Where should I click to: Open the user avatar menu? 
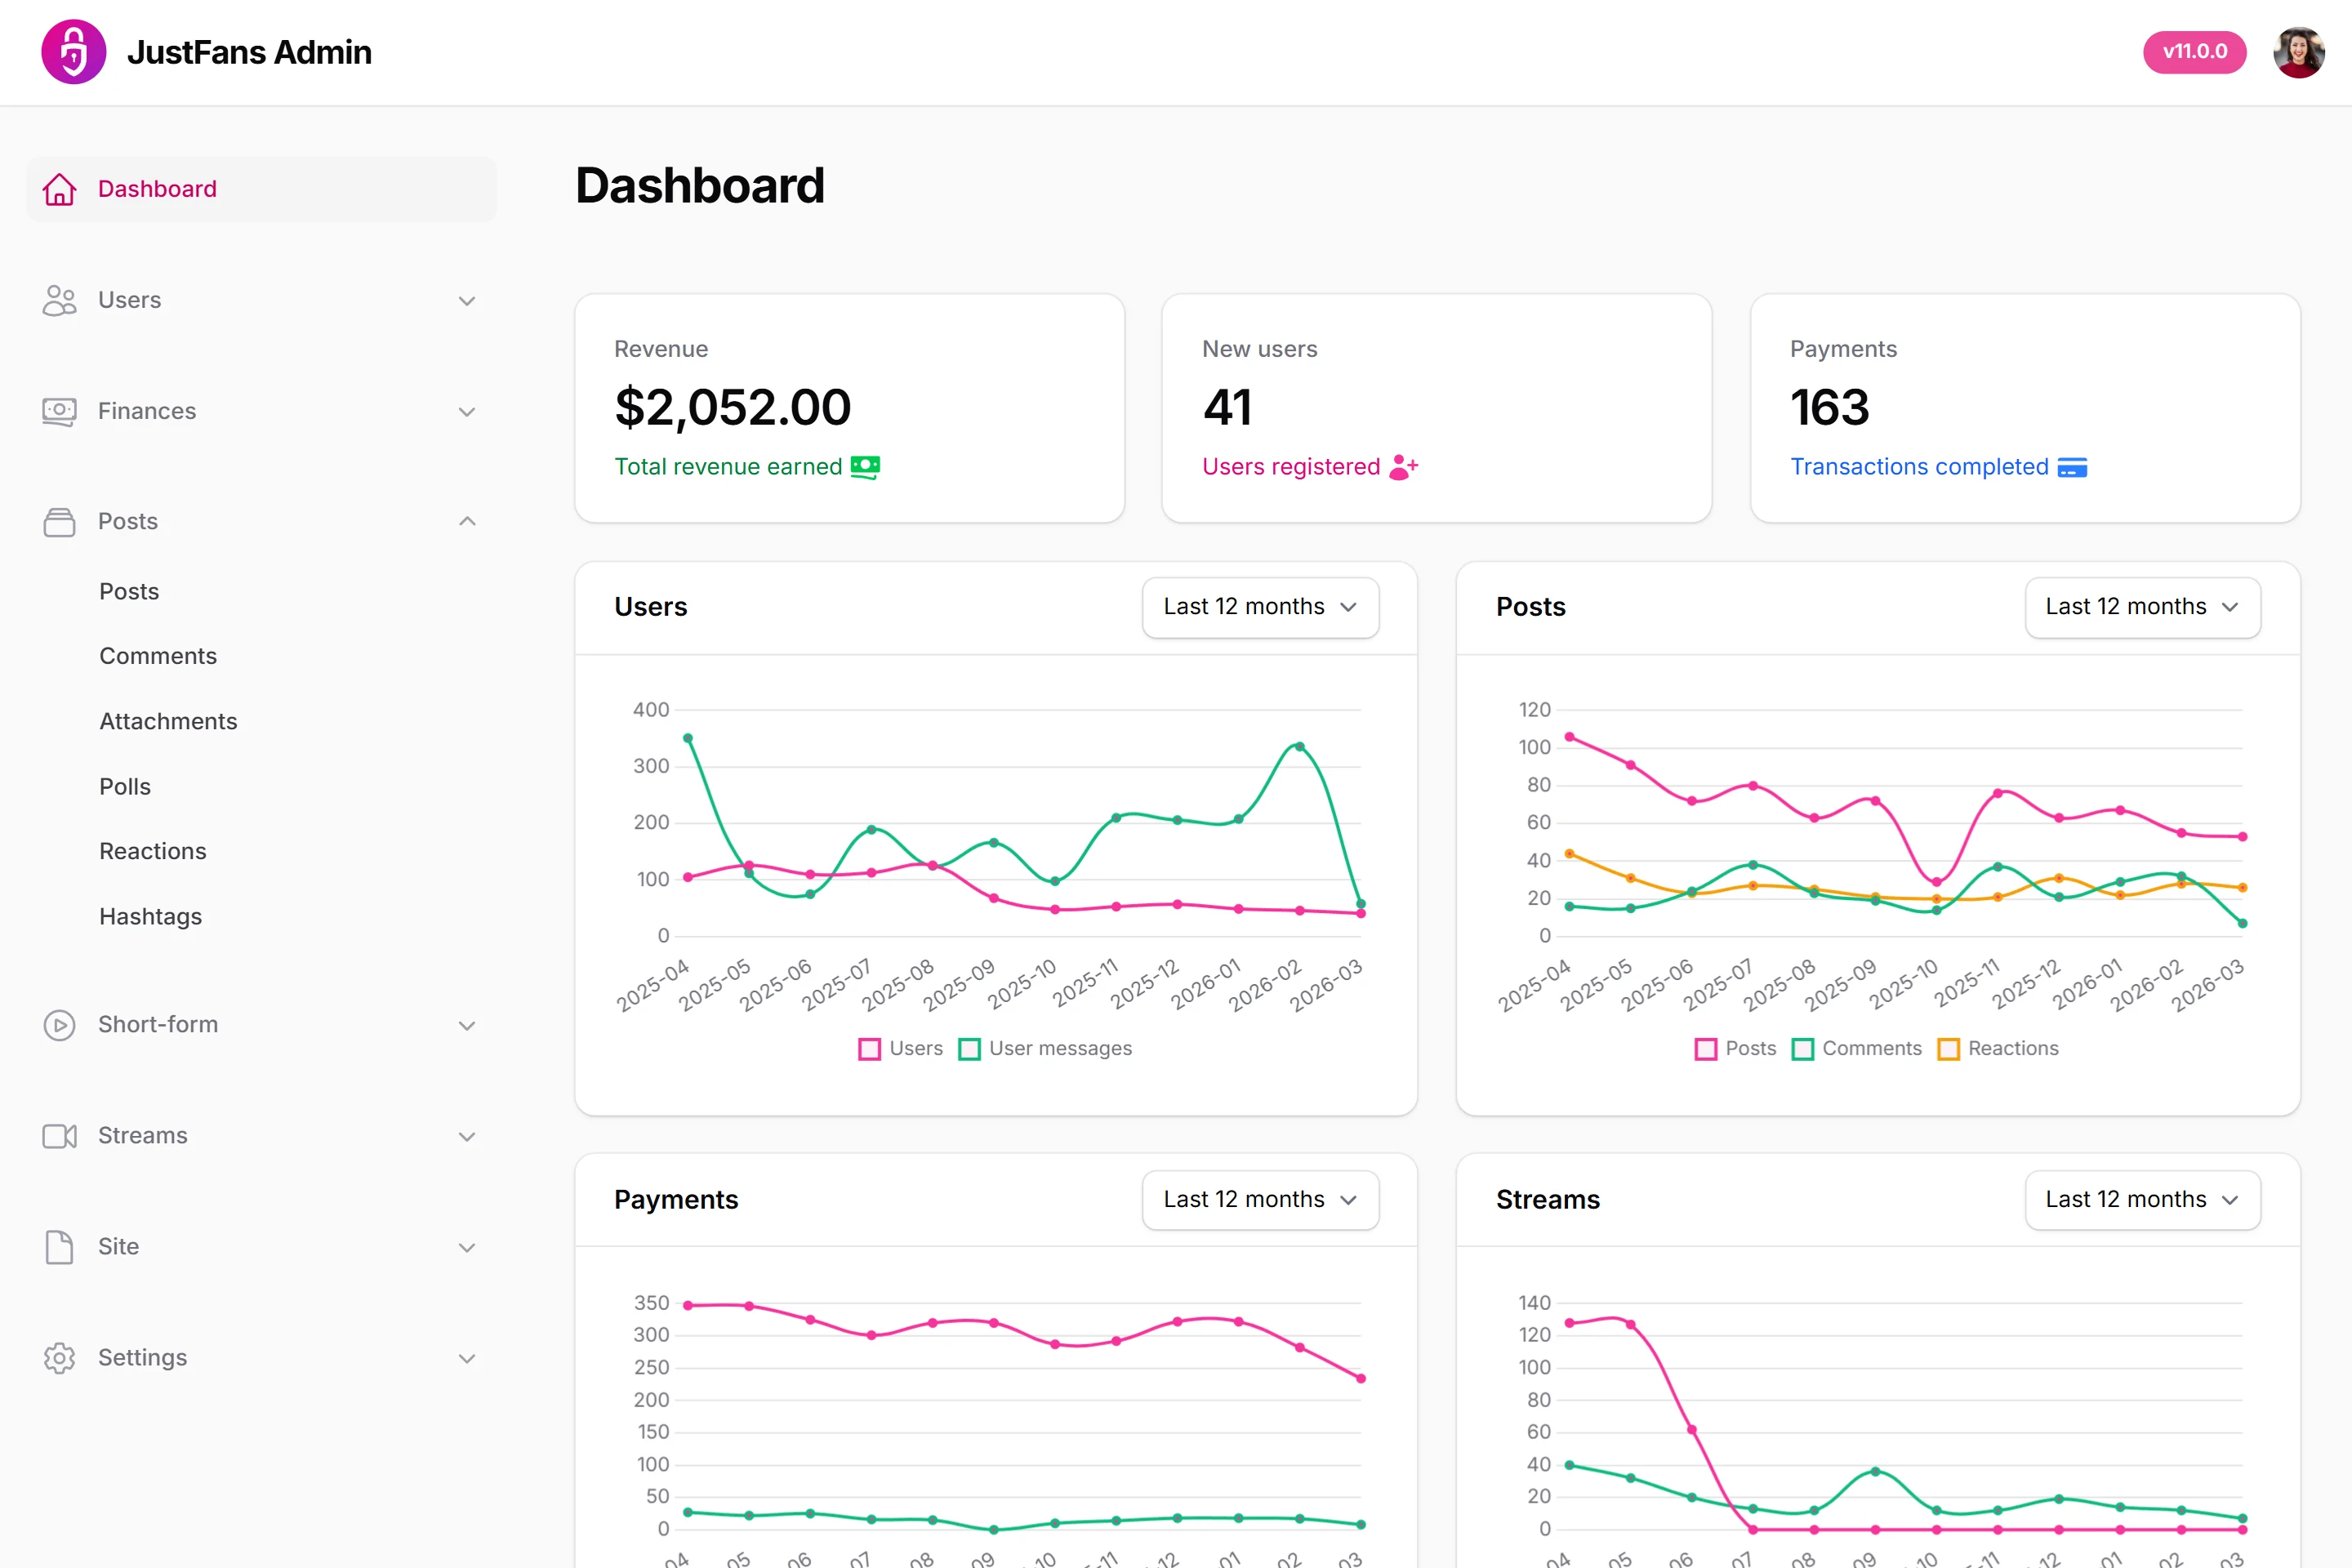pos(2298,52)
